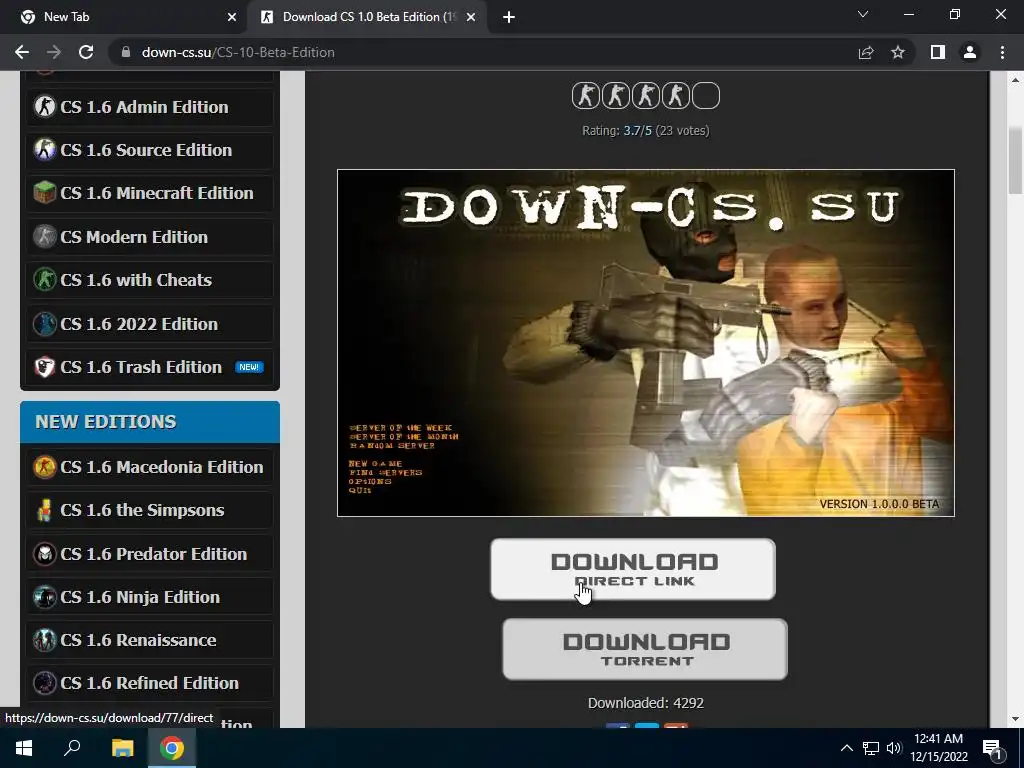Click the CS 1.6 Source Edition icon
This screenshot has width=1024, height=768.
pos(44,150)
